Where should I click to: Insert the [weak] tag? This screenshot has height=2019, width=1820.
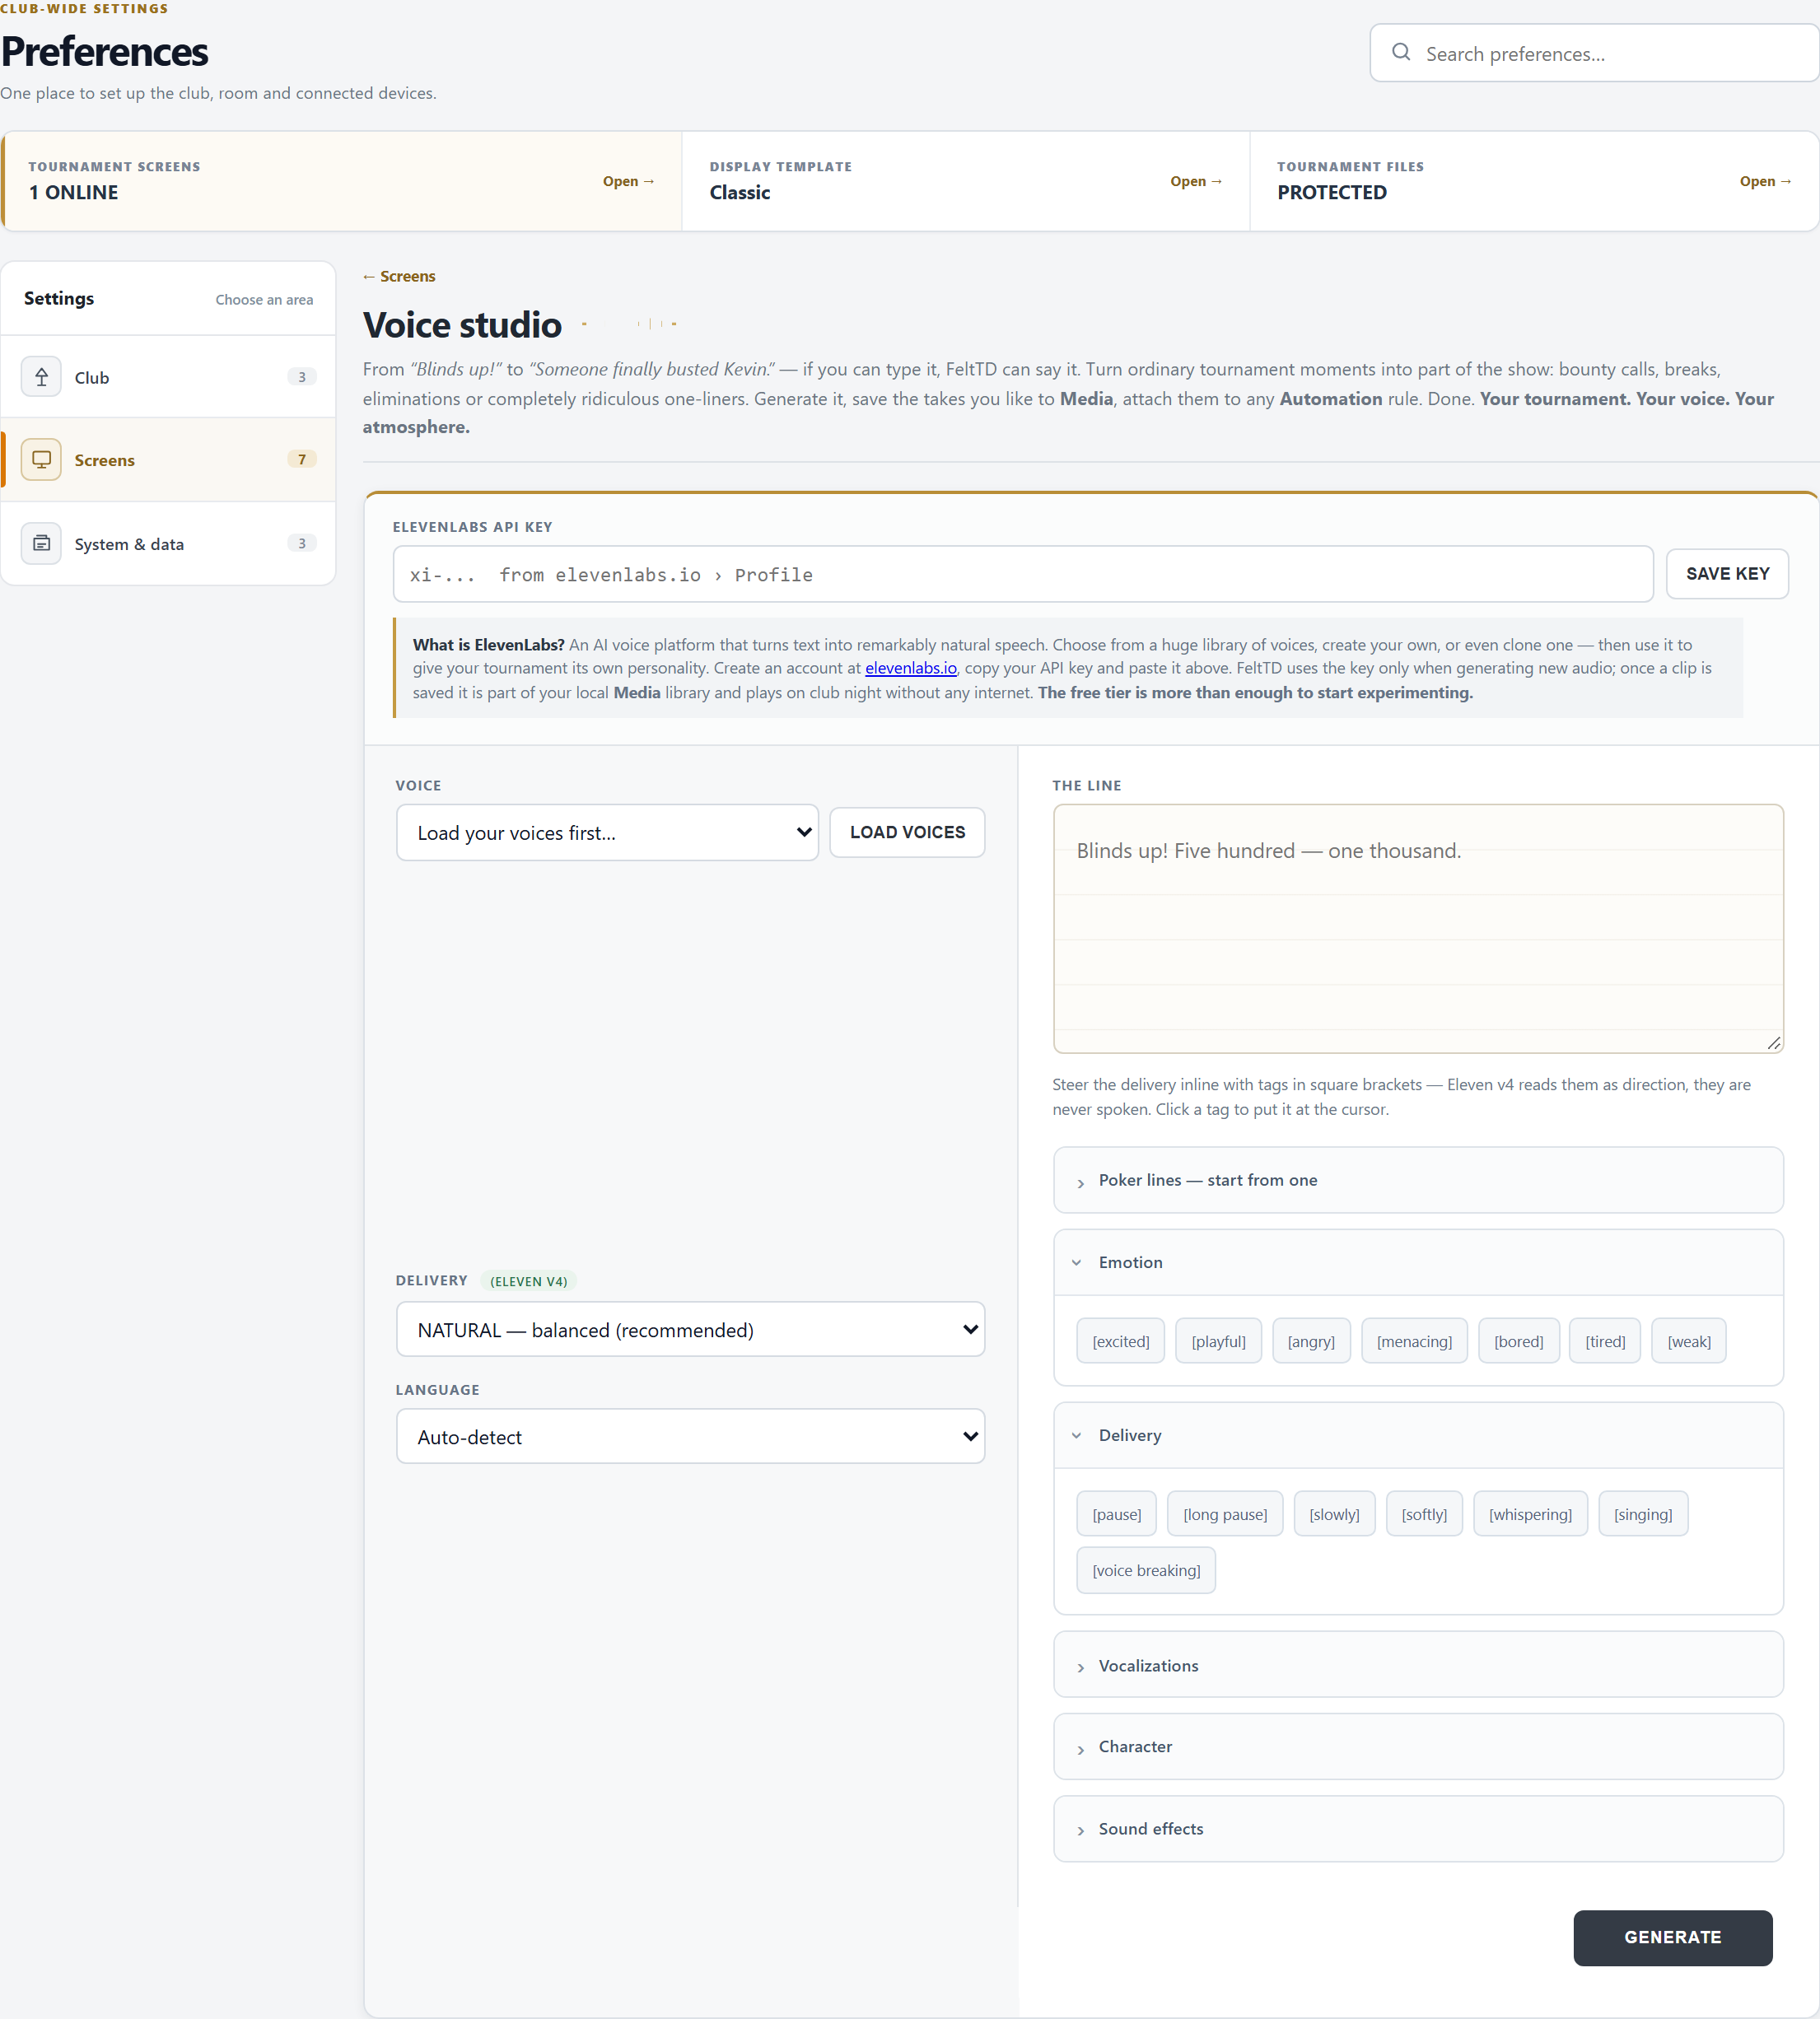pos(1688,1341)
